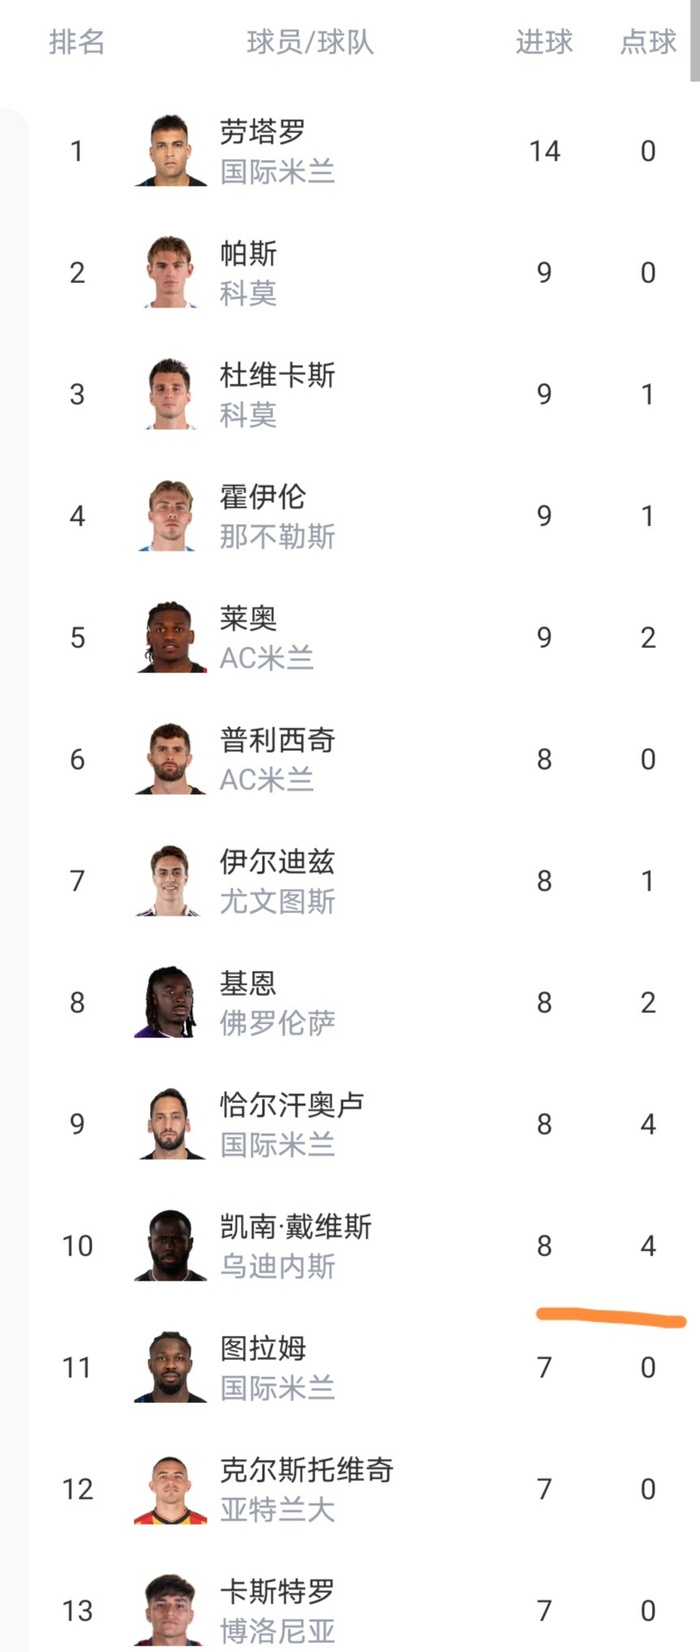The height and width of the screenshot is (1652, 700).
Task: Open the 伊尔迪兹 player name link
Action: (x=277, y=862)
